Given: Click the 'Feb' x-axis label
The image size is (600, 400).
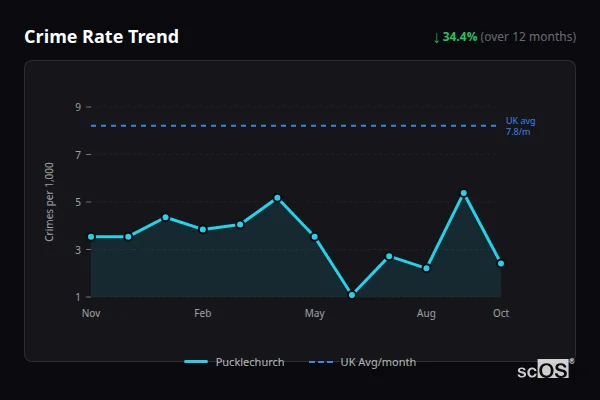Looking at the screenshot, I should (203, 313).
